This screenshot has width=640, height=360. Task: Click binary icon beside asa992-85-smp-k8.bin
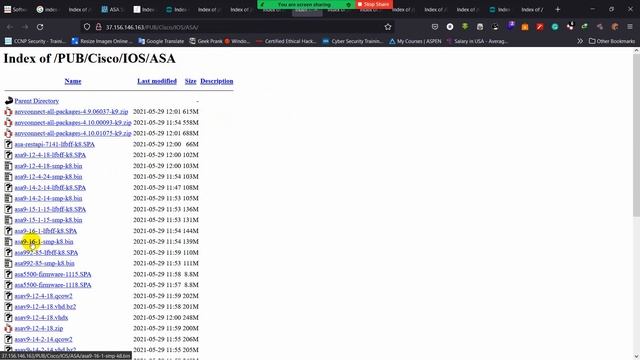[x=9, y=263]
